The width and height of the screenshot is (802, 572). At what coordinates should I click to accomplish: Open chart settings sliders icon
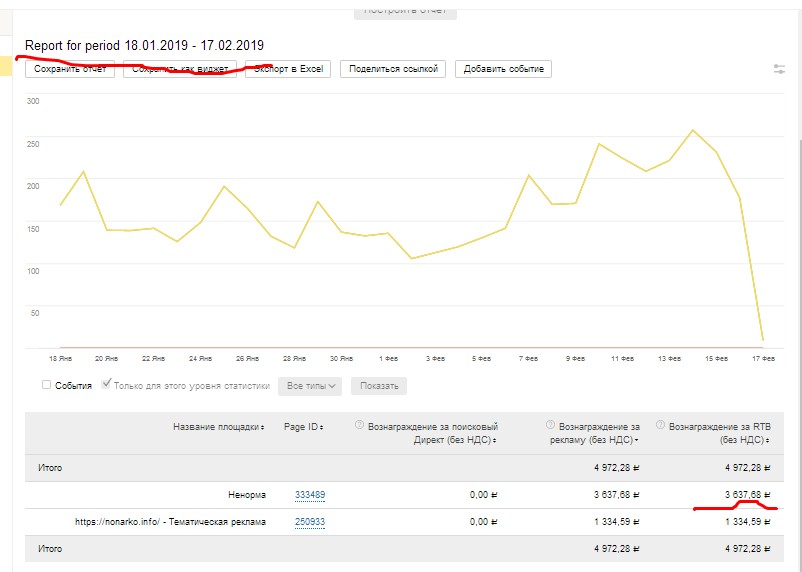pos(779,69)
